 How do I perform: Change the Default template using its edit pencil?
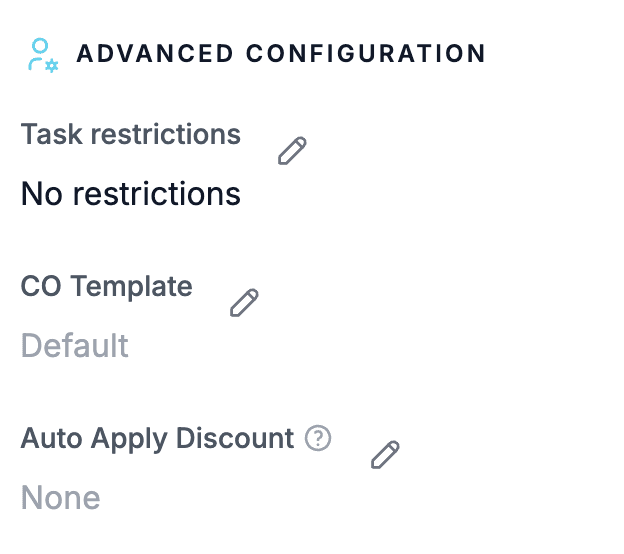[x=244, y=303]
